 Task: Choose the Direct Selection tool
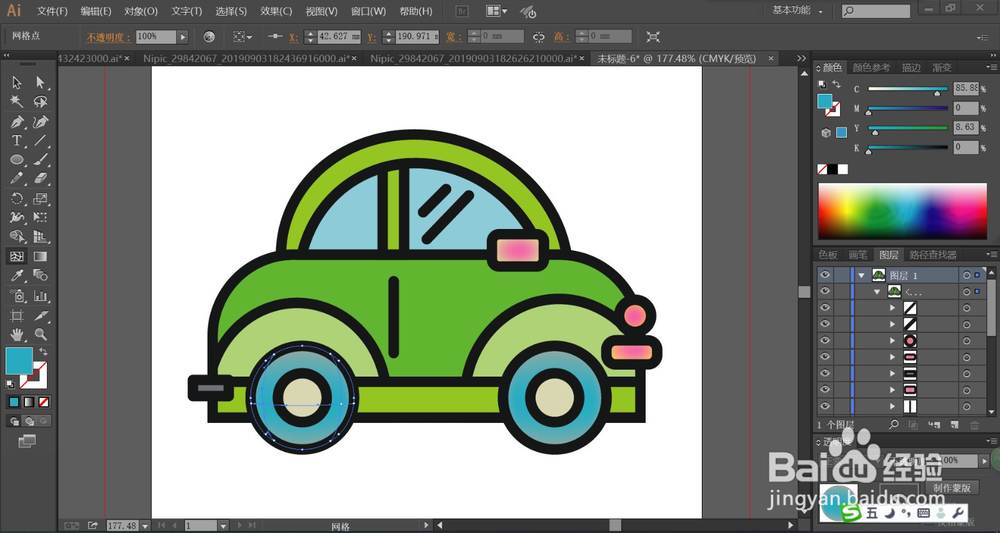41,82
